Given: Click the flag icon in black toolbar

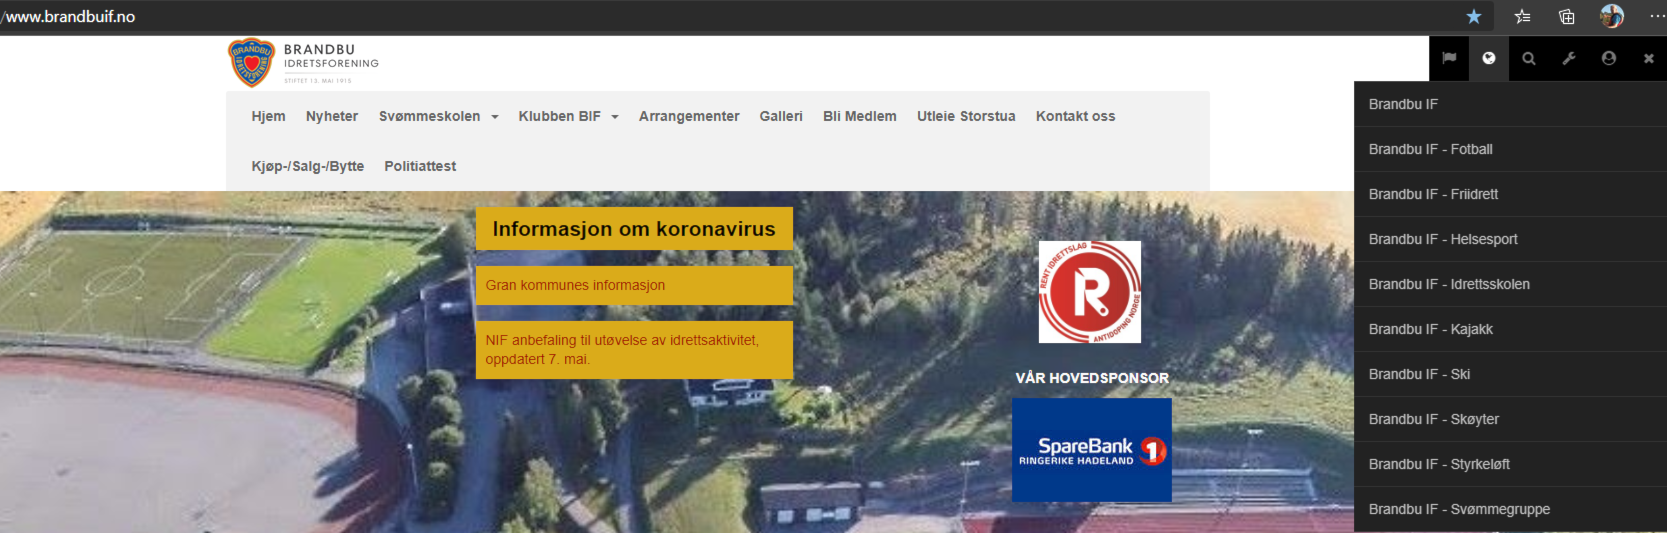Looking at the screenshot, I should (1449, 59).
